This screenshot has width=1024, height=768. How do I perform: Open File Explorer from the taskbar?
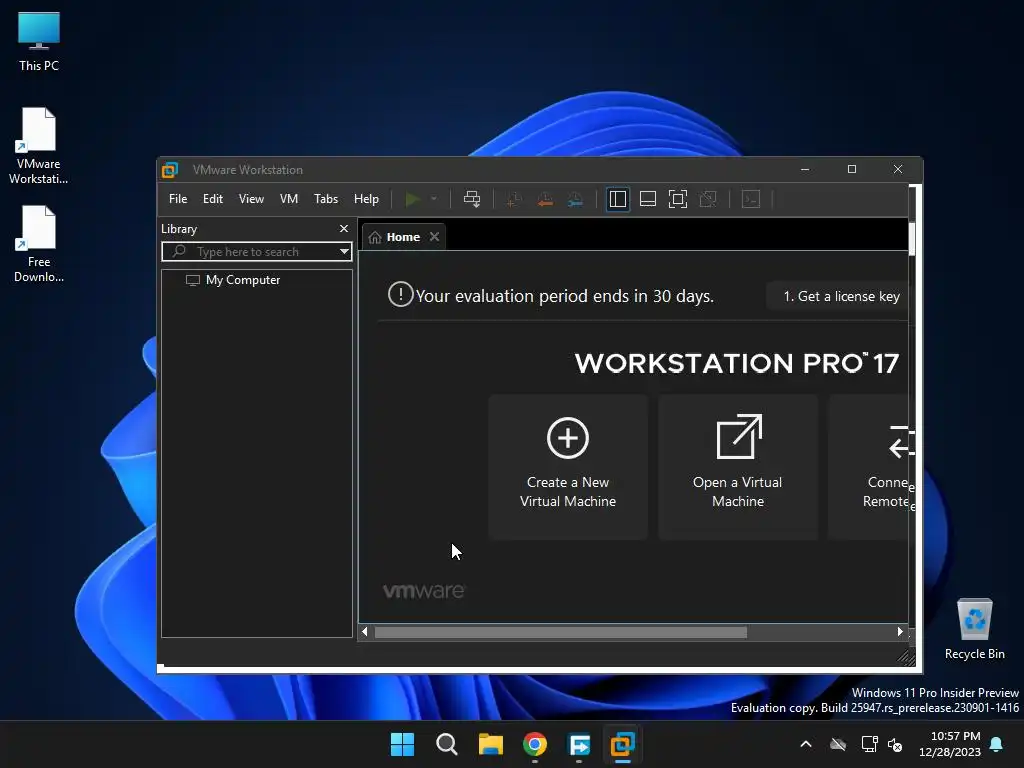[x=490, y=744]
